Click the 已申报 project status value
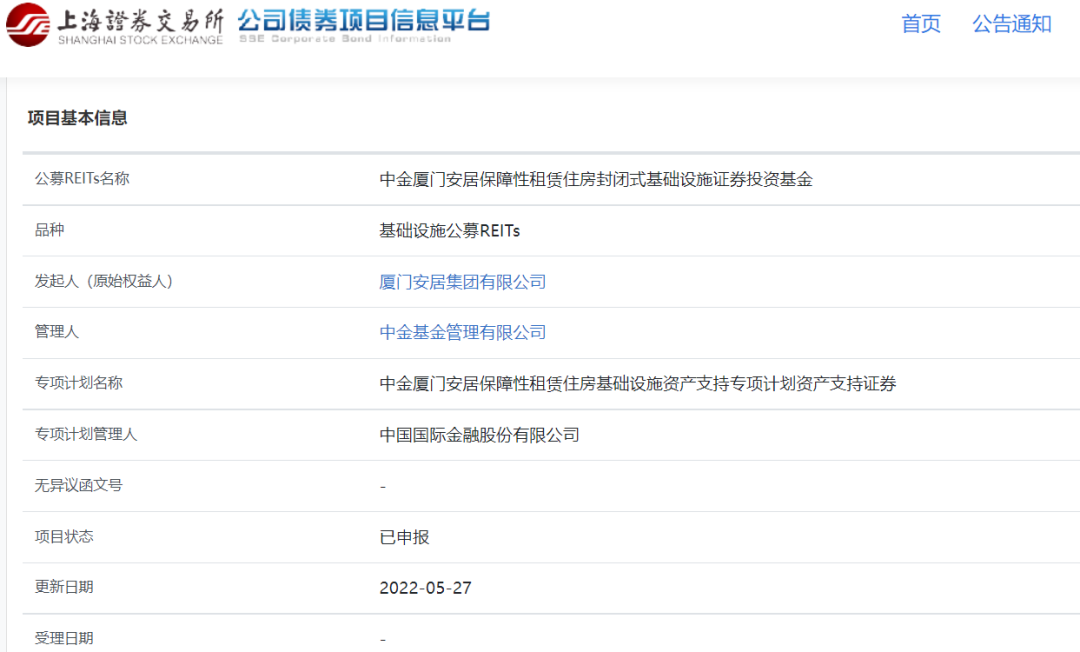The height and width of the screenshot is (652, 1080). point(404,536)
